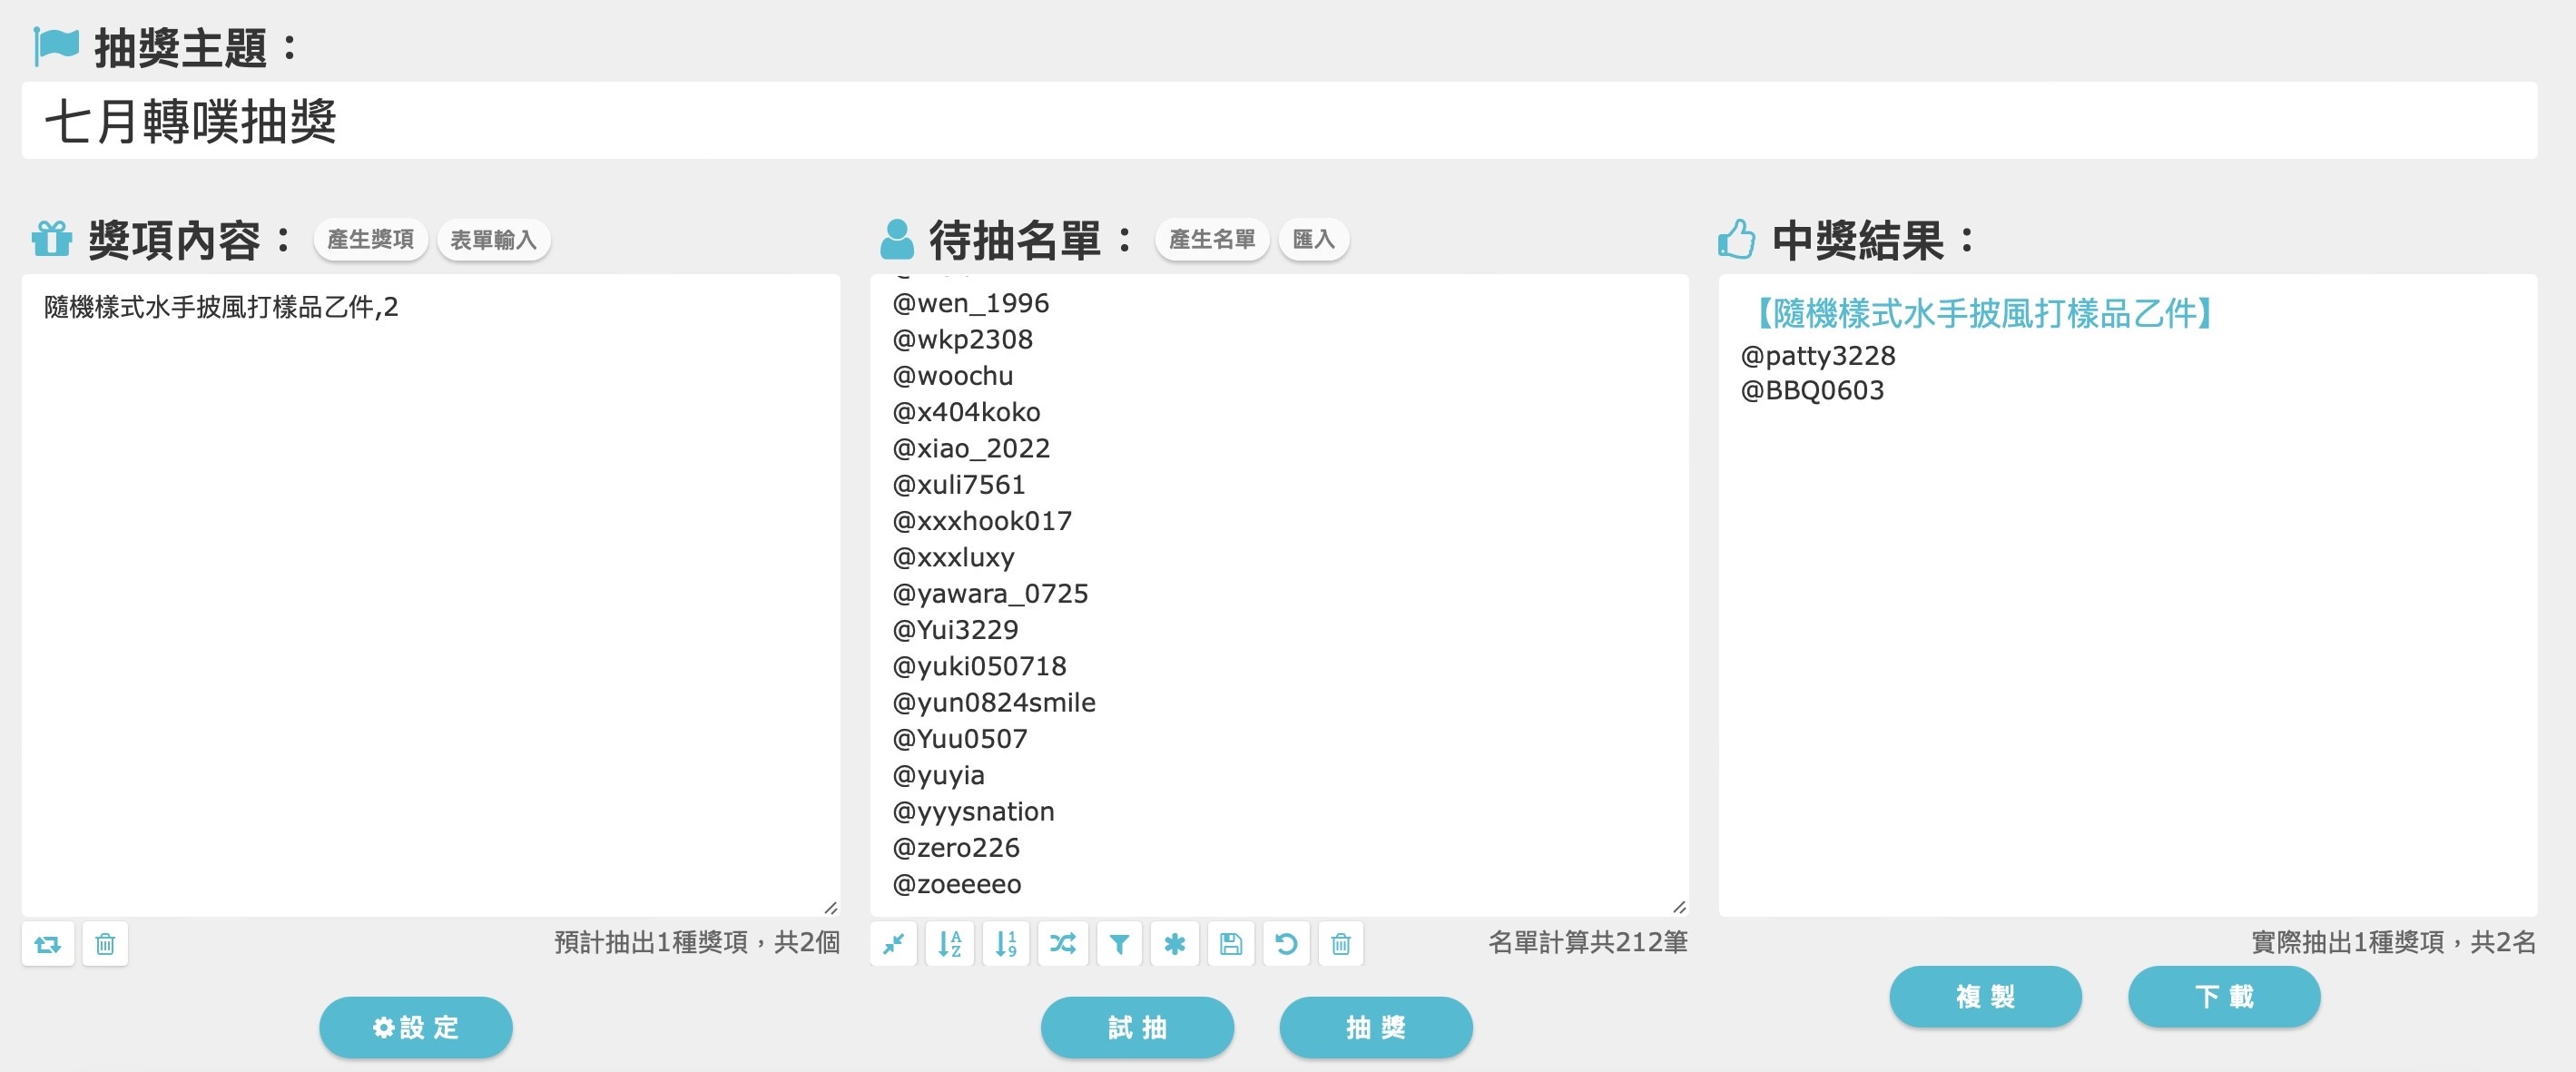Click the name @yuyia in list
Viewport: 2576px width, 1072px height.
(939, 775)
